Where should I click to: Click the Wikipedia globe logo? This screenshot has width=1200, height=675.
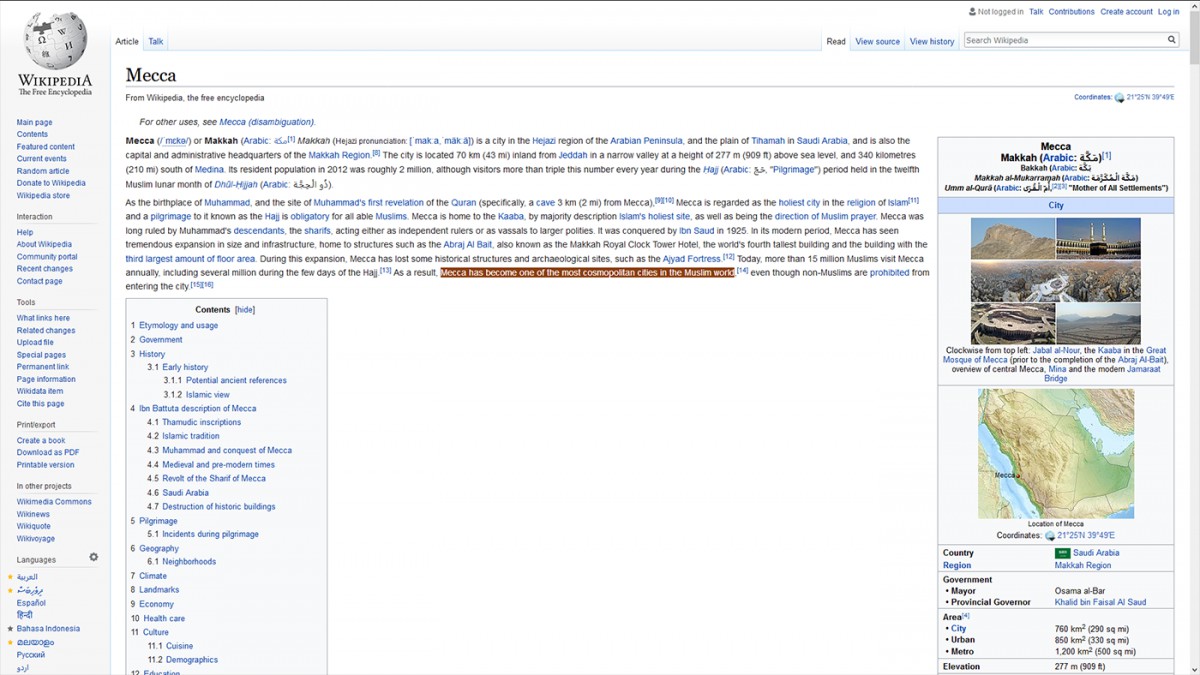tap(55, 42)
